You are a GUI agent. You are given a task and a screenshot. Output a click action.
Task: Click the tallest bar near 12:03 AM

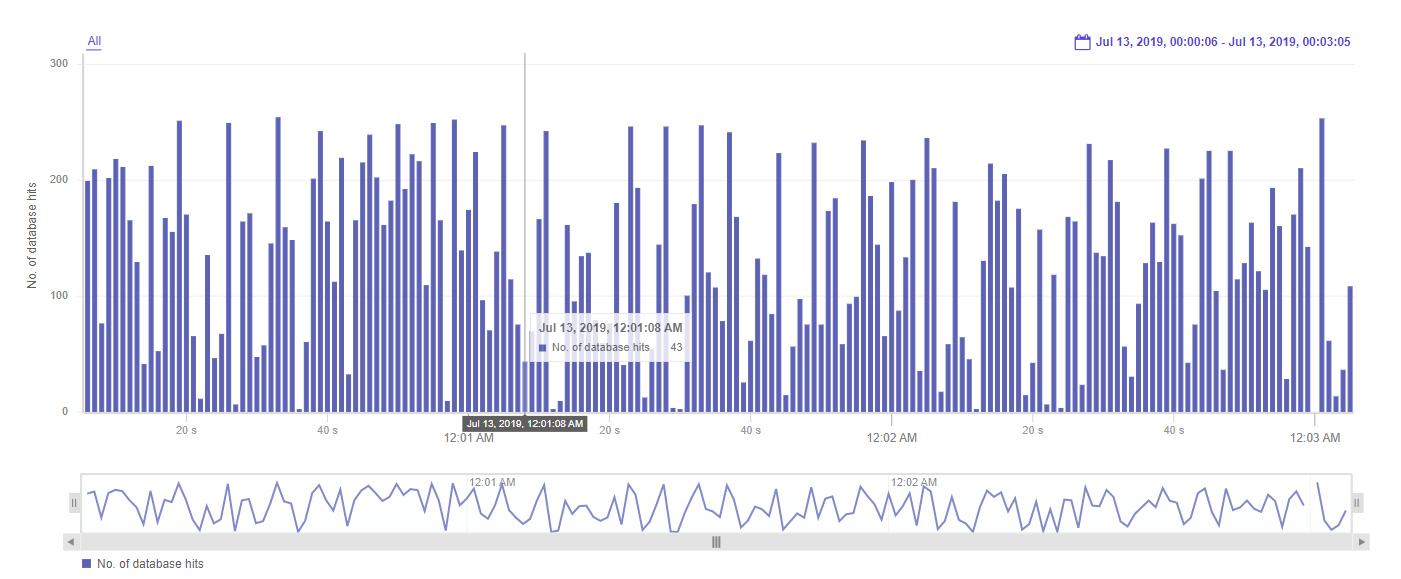(1322, 265)
